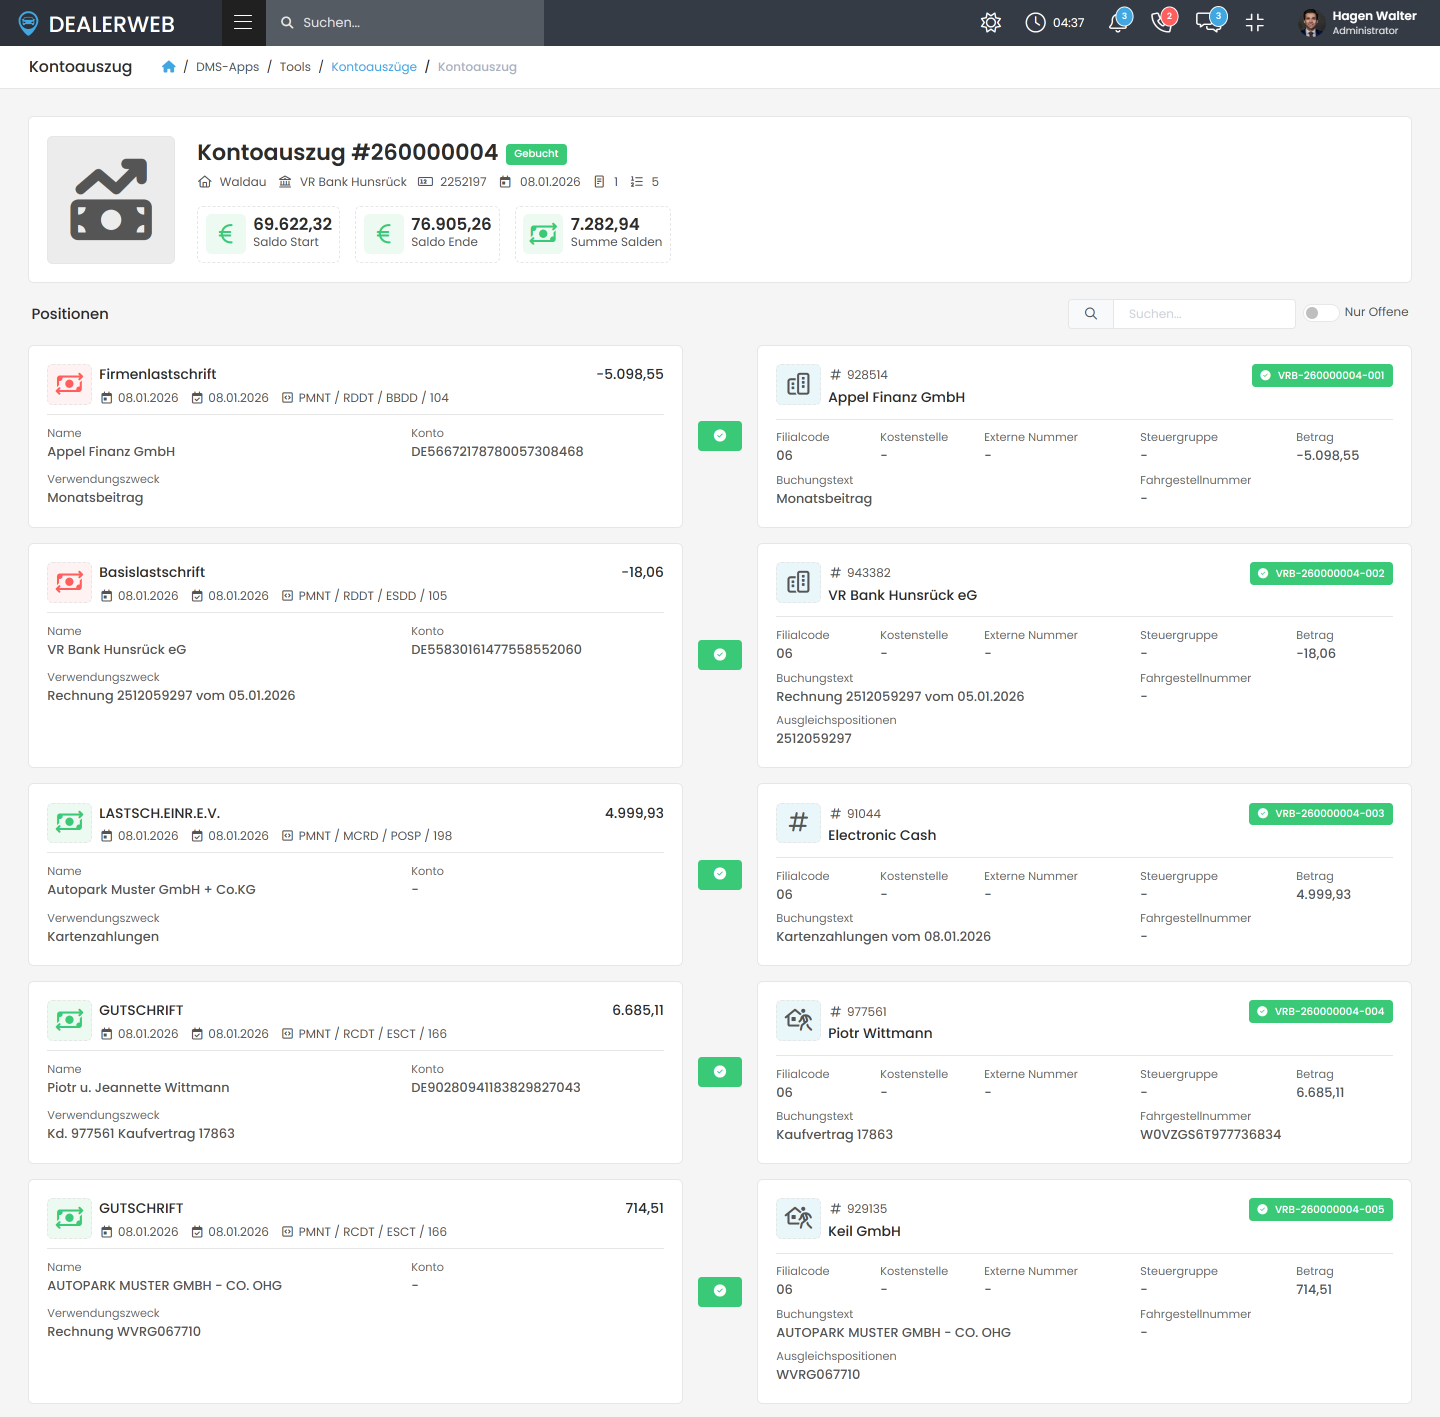Go to DMS-Apps breadcrumb
Screen dimensions: 1440x1417
(x=227, y=67)
